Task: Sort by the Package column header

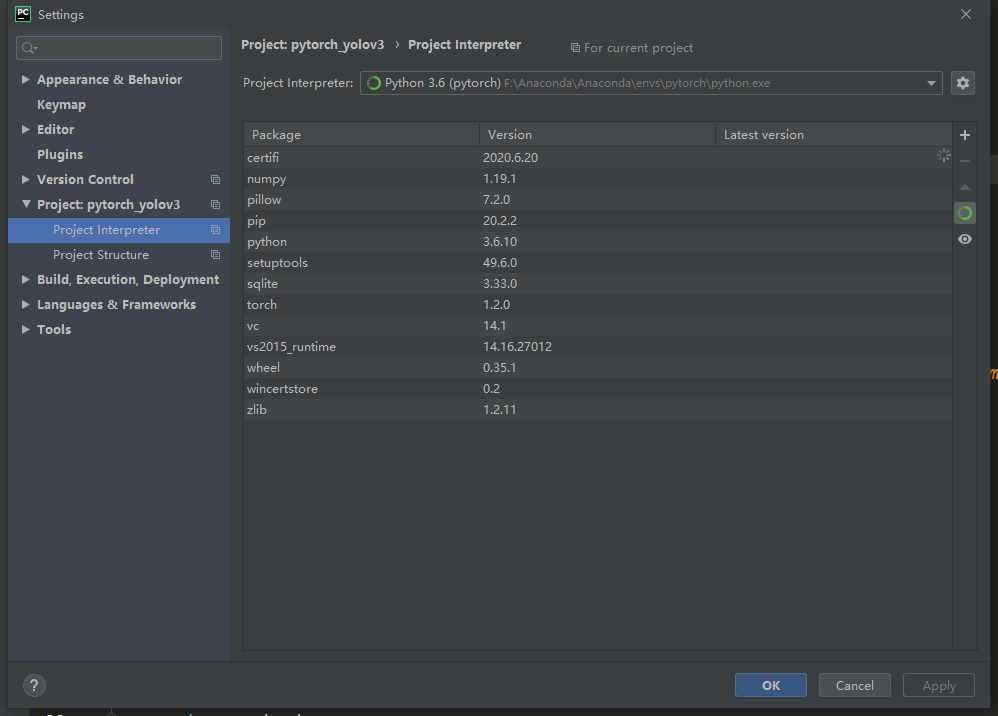Action: [362, 134]
